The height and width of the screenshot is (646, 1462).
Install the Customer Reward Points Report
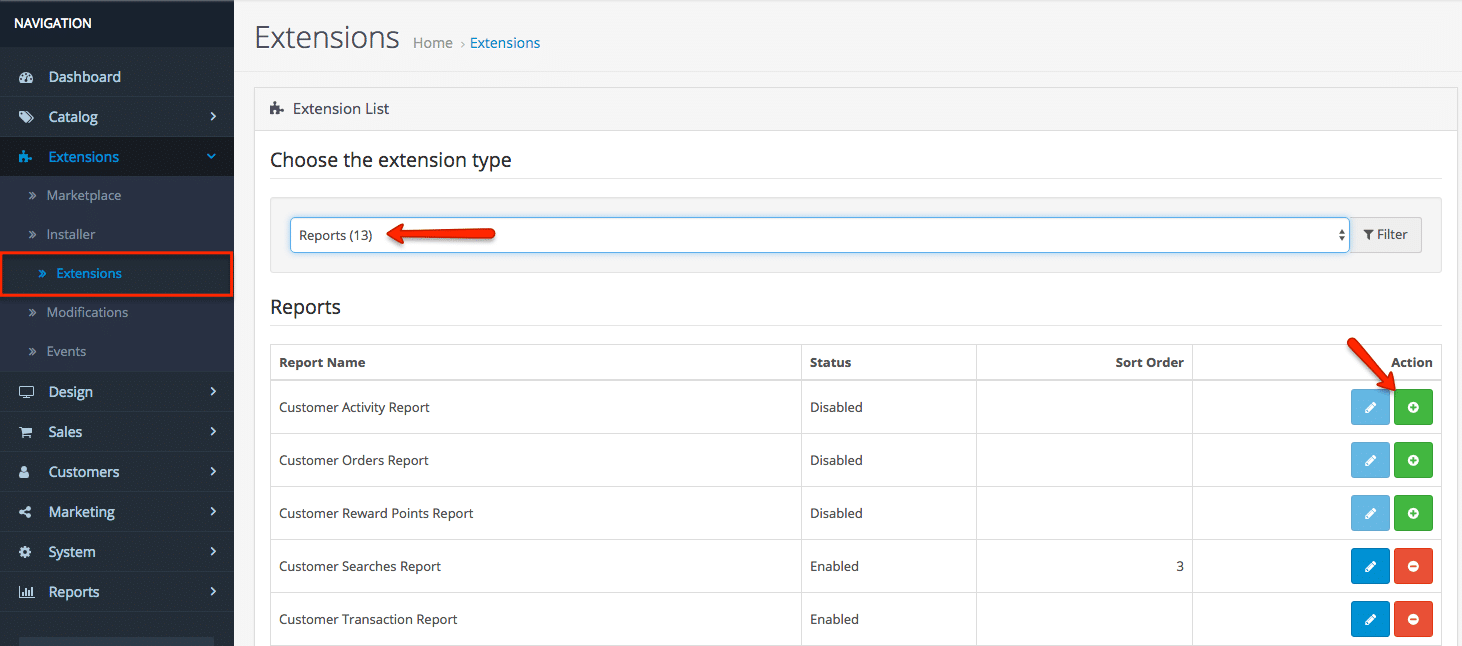[x=1413, y=513]
